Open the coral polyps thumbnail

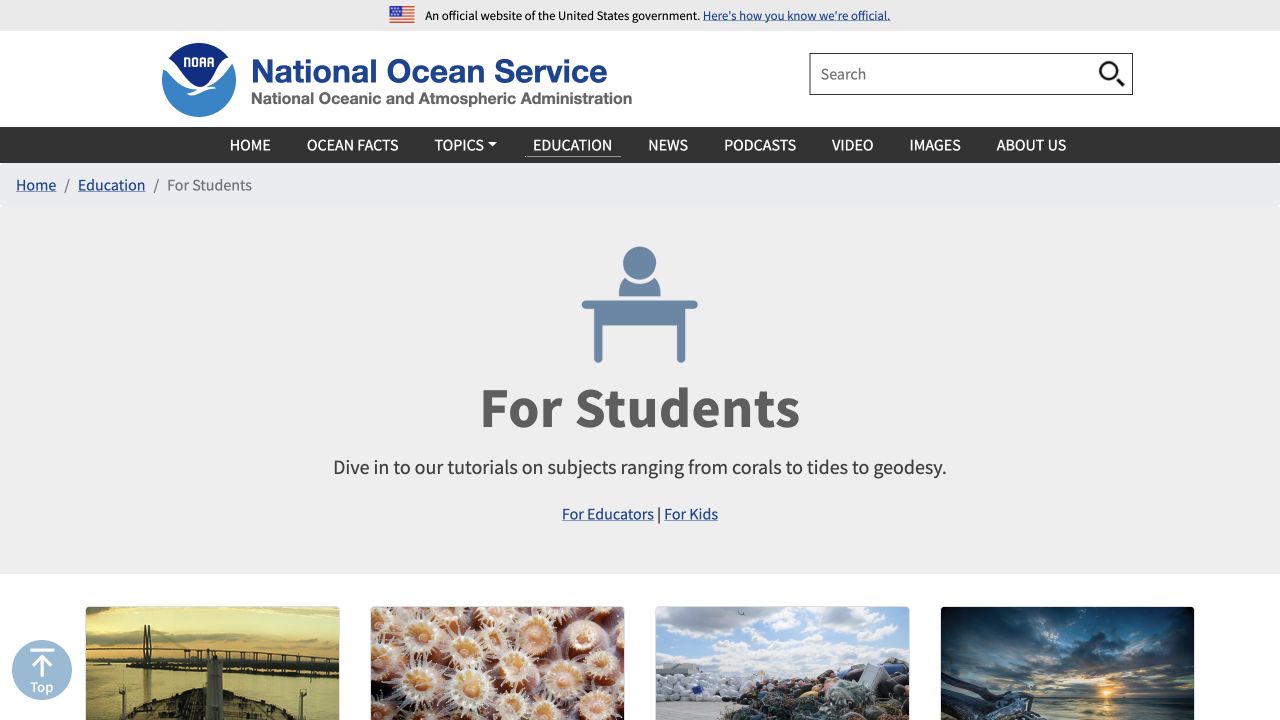coord(497,663)
